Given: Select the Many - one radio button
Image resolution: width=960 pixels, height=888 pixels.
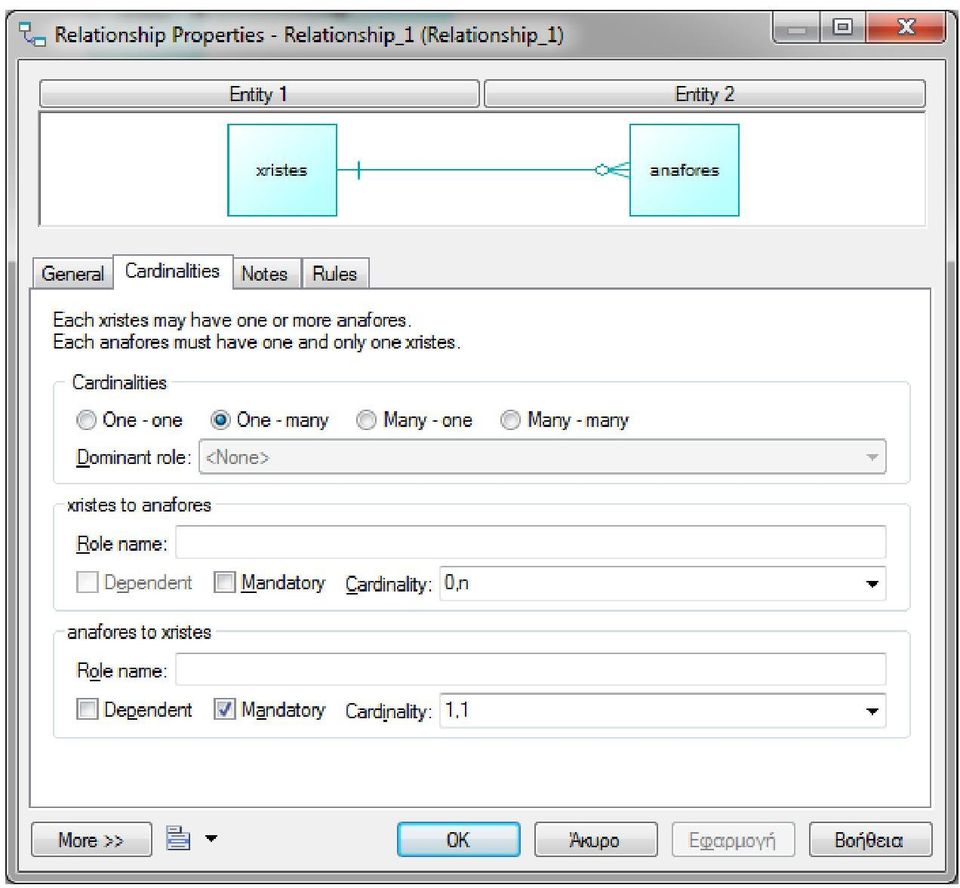Looking at the screenshot, I should (366, 420).
